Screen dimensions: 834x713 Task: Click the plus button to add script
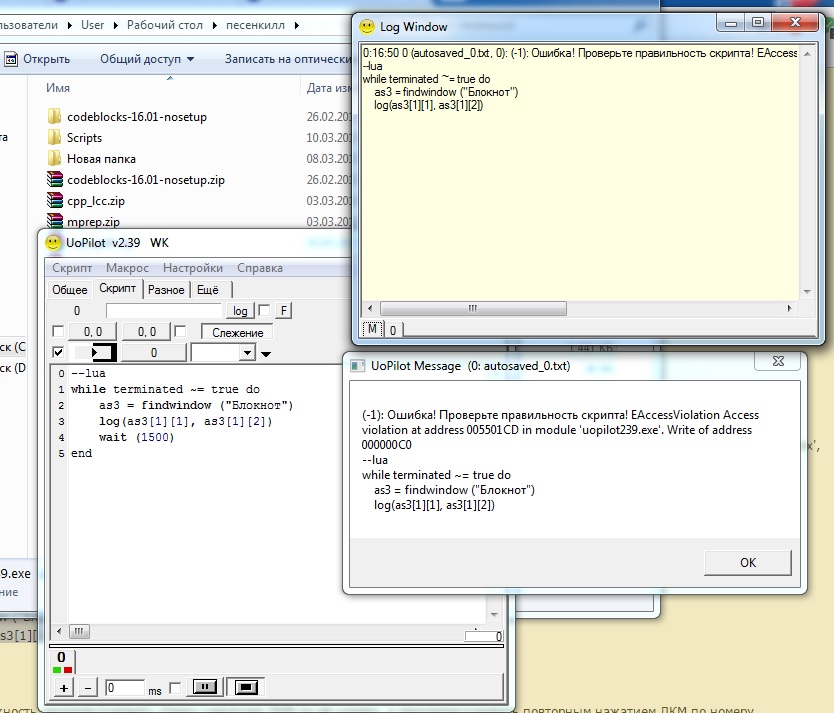(x=64, y=688)
